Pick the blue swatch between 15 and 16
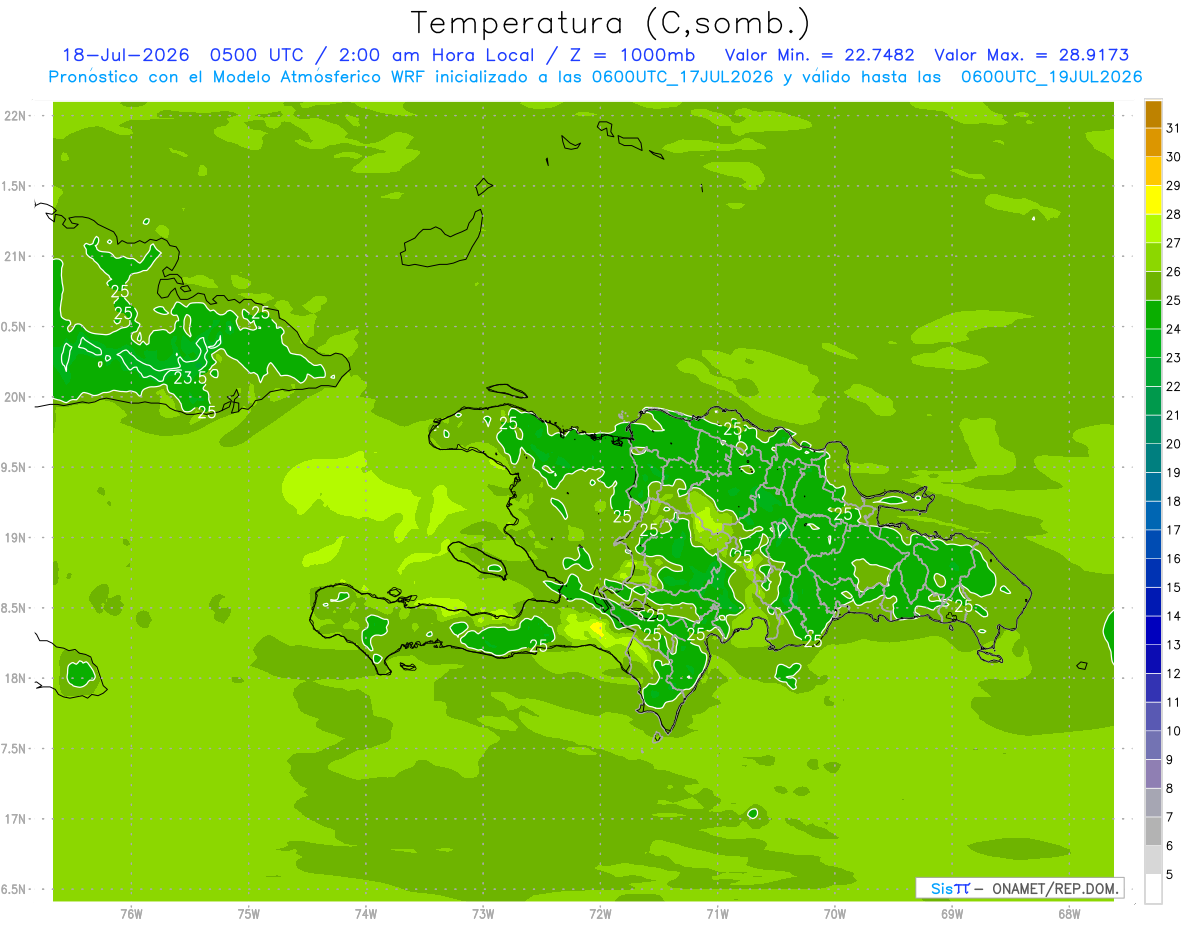This screenshot has width=1200, height=927. tap(1153, 573)
